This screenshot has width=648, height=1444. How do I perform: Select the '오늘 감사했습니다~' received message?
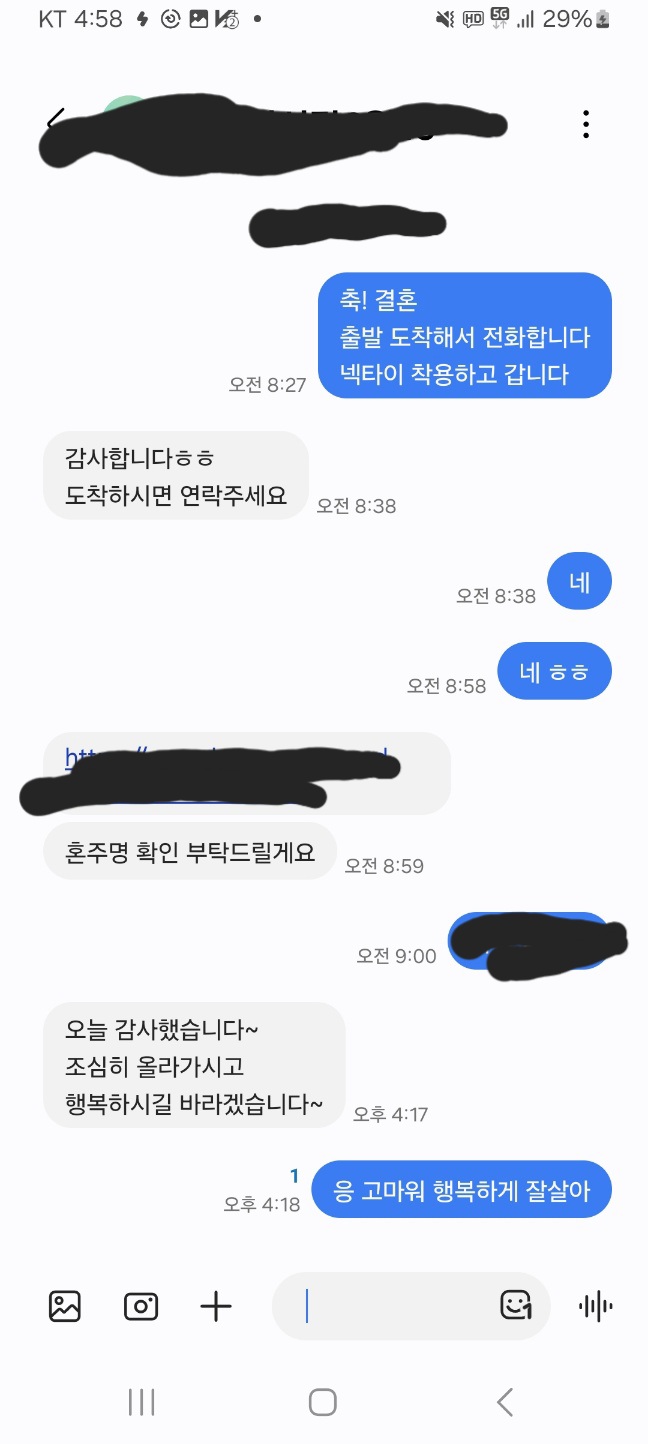point(195,1065)
